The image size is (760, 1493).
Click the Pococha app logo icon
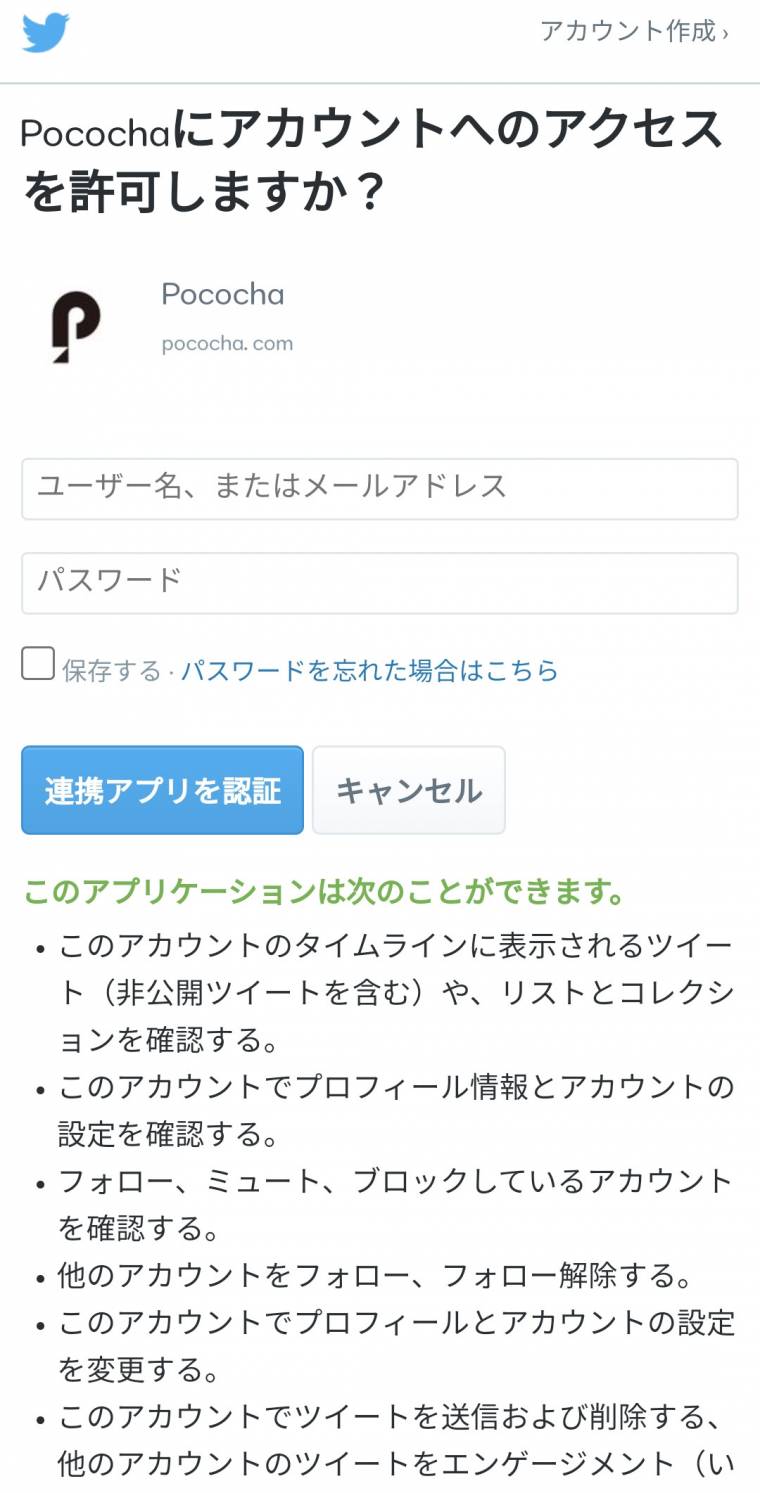(x=76, y=326)
